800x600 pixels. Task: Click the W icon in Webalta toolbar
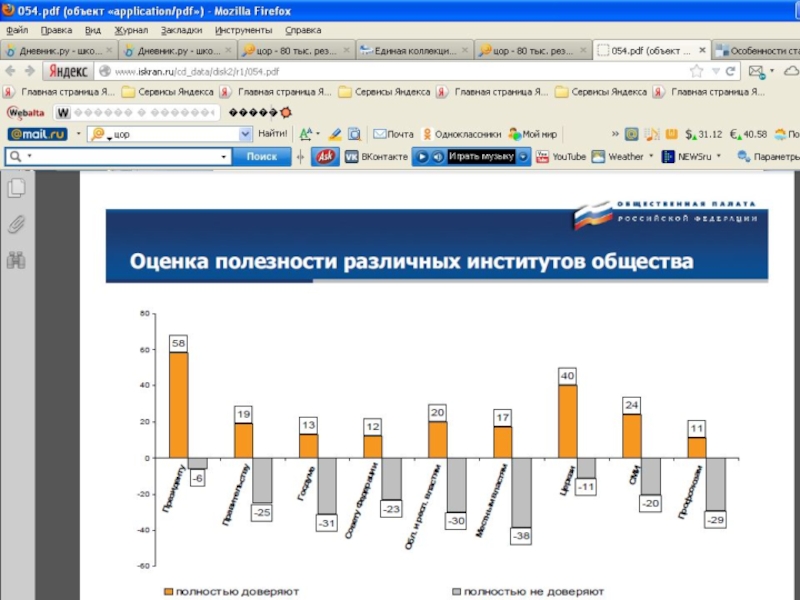(x=63, y=112)
